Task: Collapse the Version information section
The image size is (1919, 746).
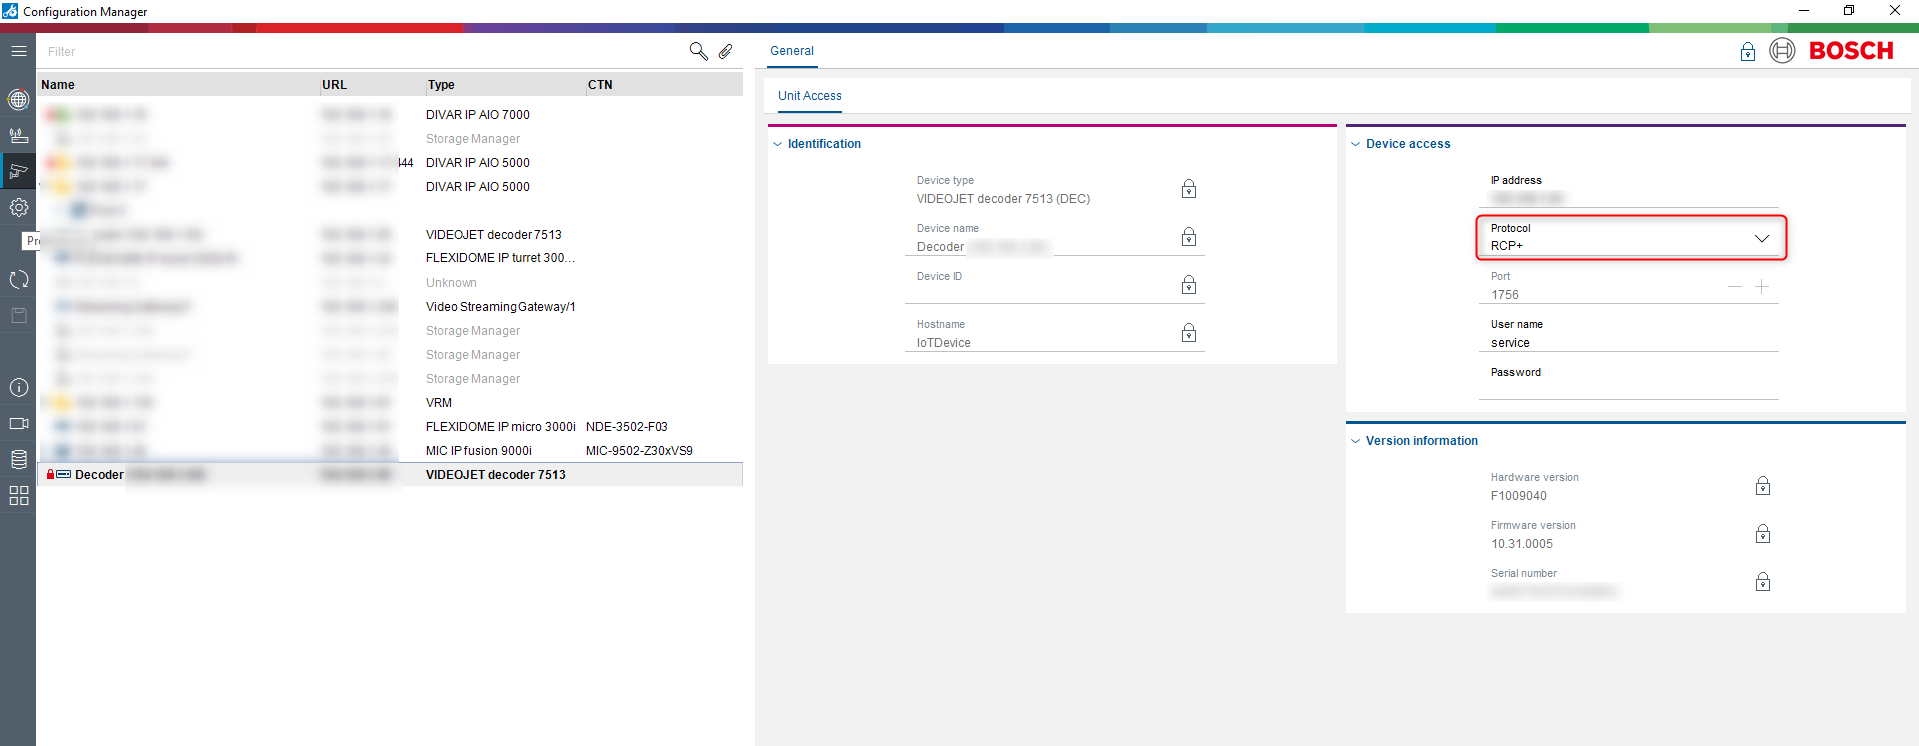Action: [x=1356, y=441]
